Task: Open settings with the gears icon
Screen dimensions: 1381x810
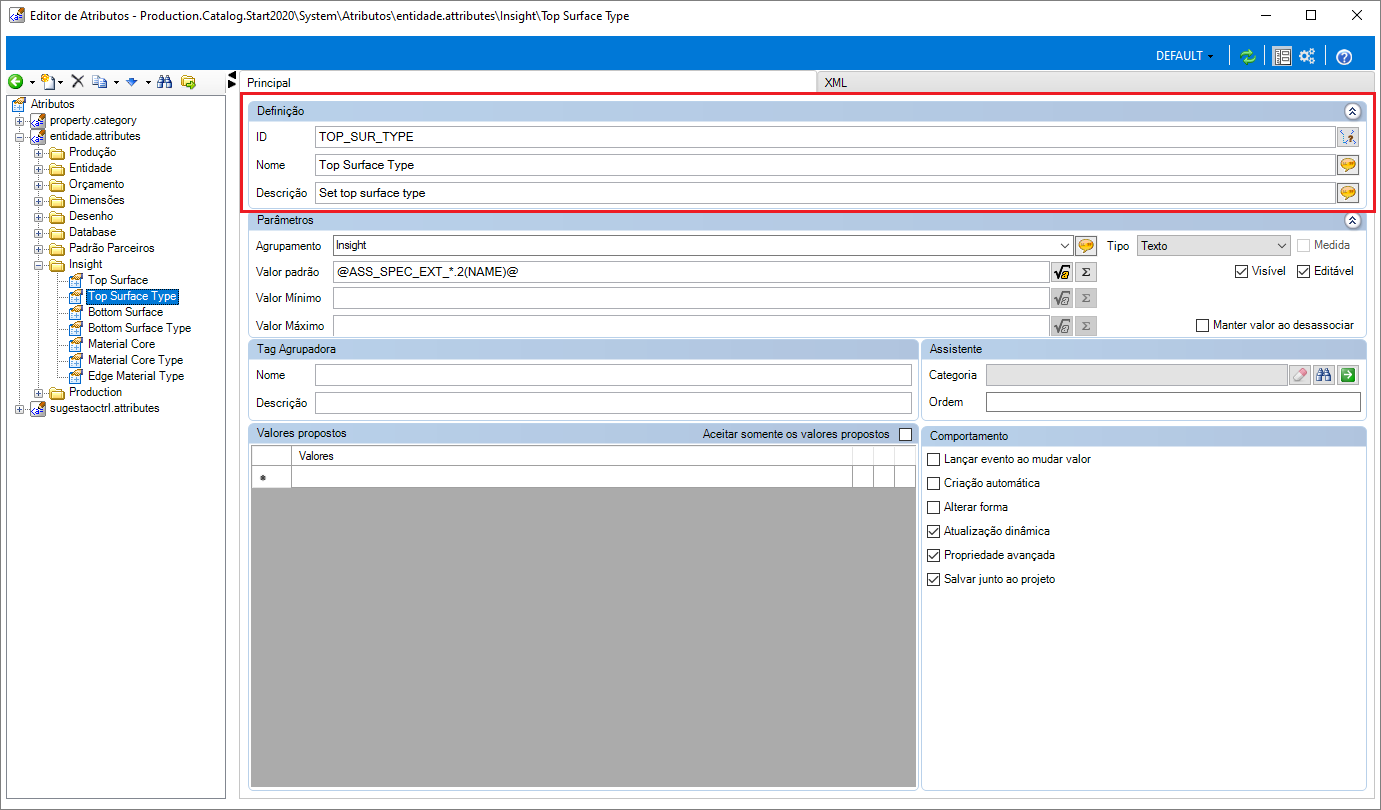Action: click(x=1307, y=56)
